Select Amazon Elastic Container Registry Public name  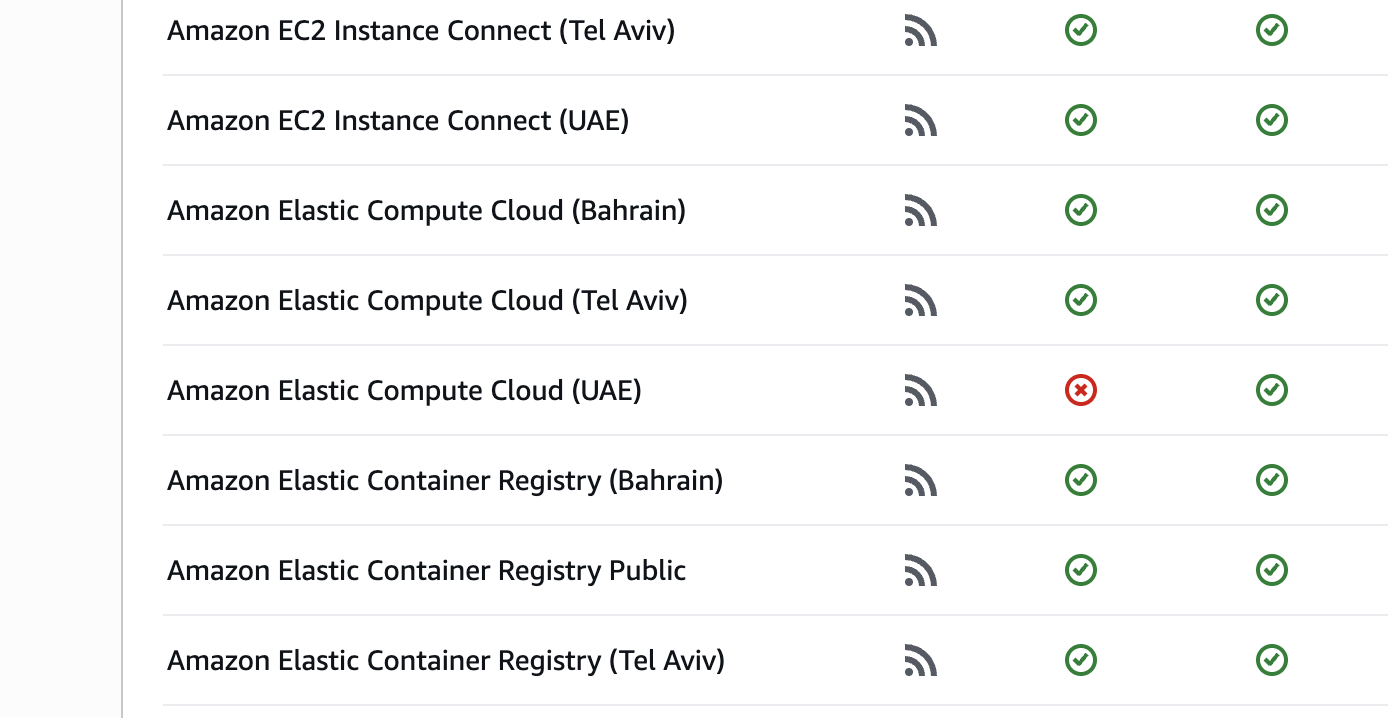click(427, 571)
